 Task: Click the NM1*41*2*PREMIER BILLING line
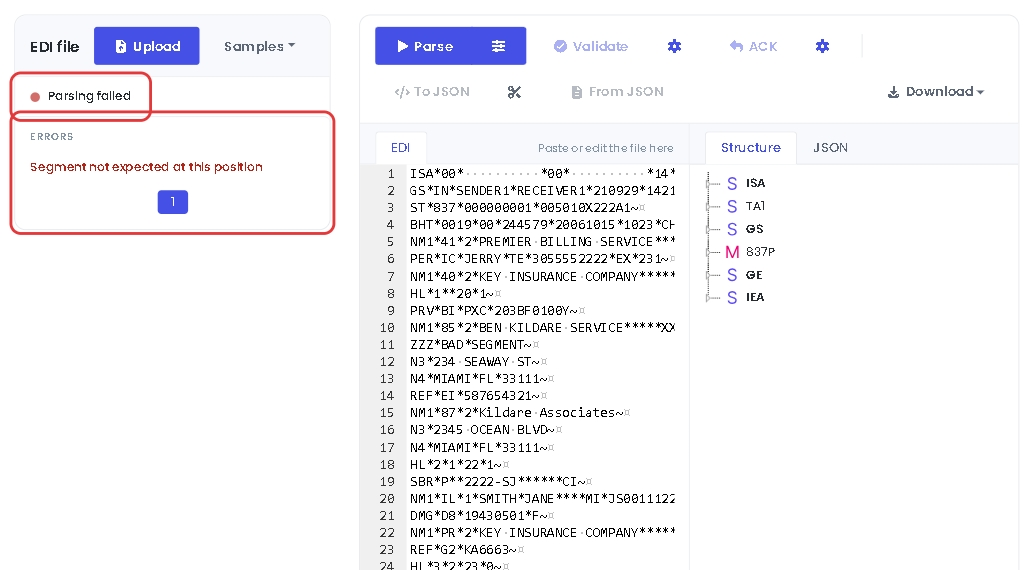click(542, 242)
